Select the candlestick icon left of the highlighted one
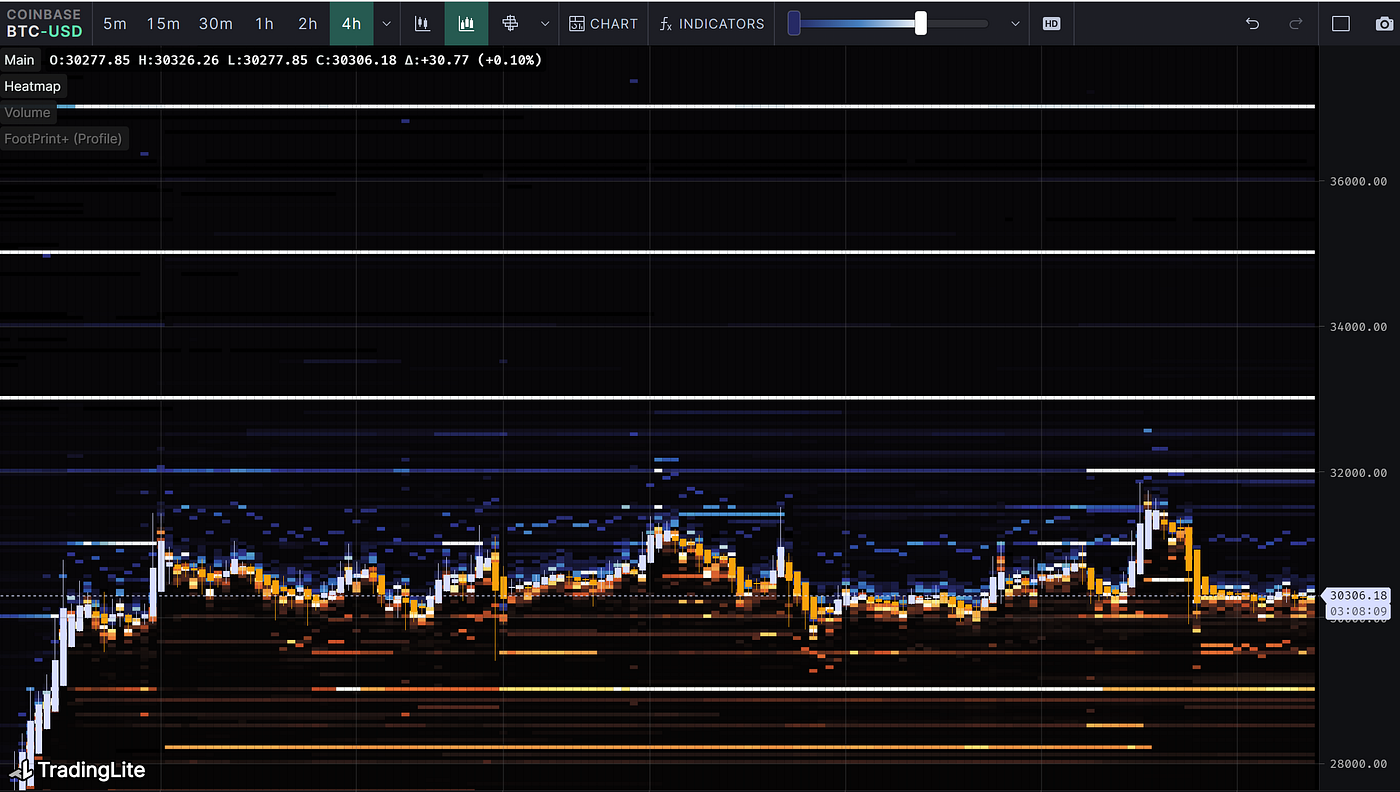The image size is (1400, 792). (x=423, y=23)
